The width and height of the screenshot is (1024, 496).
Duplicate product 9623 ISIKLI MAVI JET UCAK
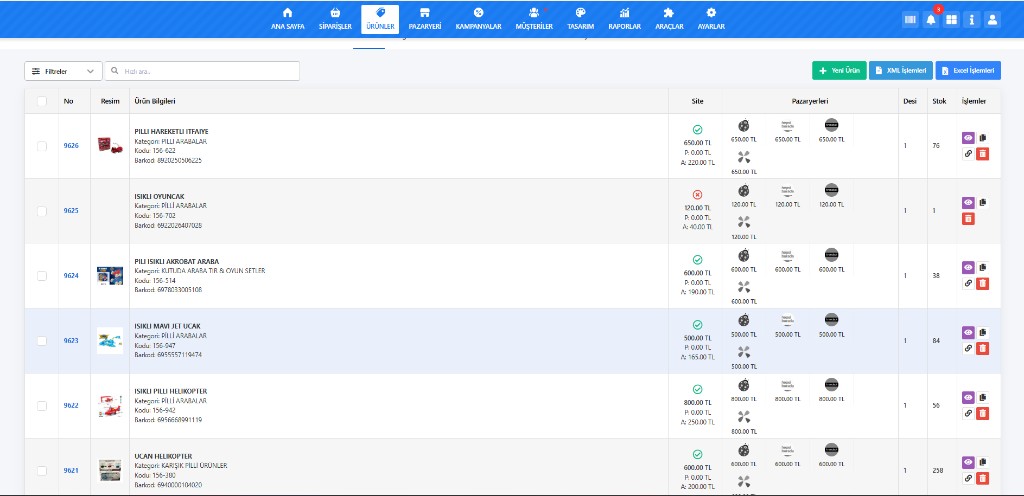(984, 332)
